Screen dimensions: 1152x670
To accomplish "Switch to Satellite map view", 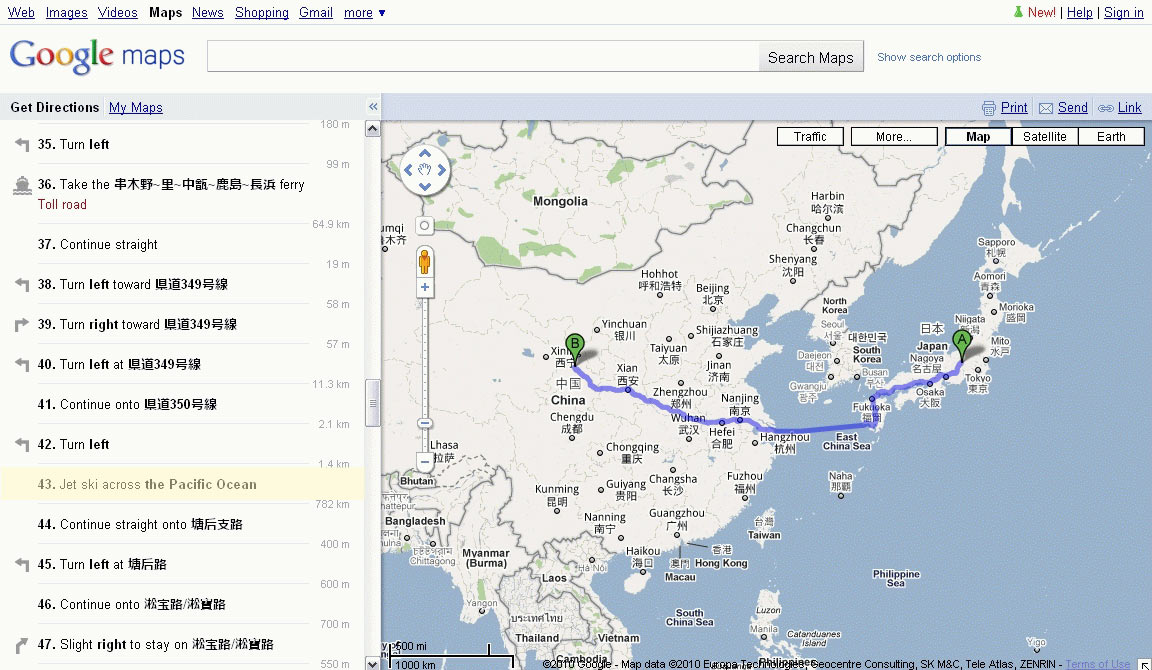I will (1044, 137).
